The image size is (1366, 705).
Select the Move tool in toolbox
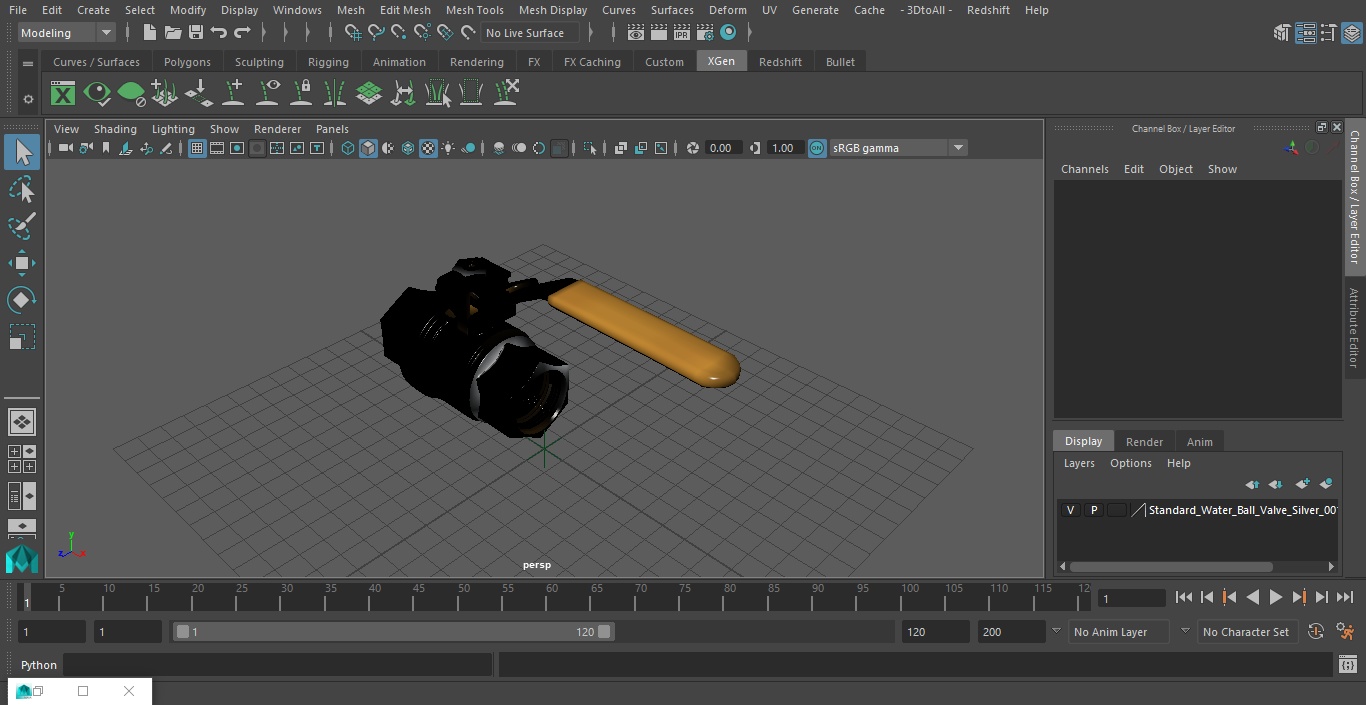pyautogui.click(x=22, y=264)
